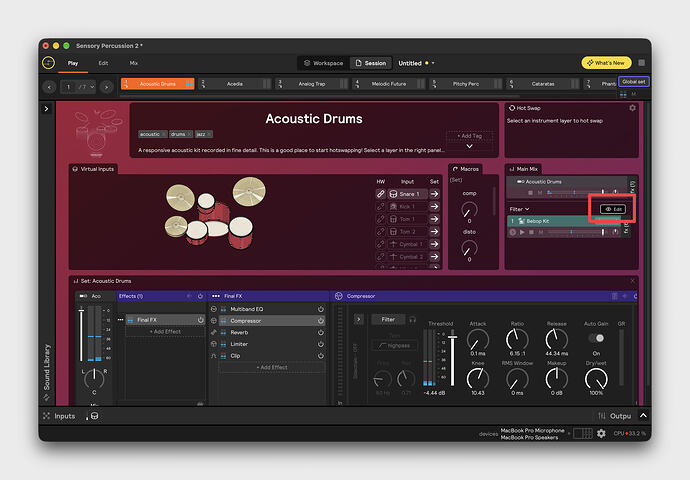Select the Workspace tab
Image resolution: width=690 pixels, height=480 pixels.
coord(323,63)
